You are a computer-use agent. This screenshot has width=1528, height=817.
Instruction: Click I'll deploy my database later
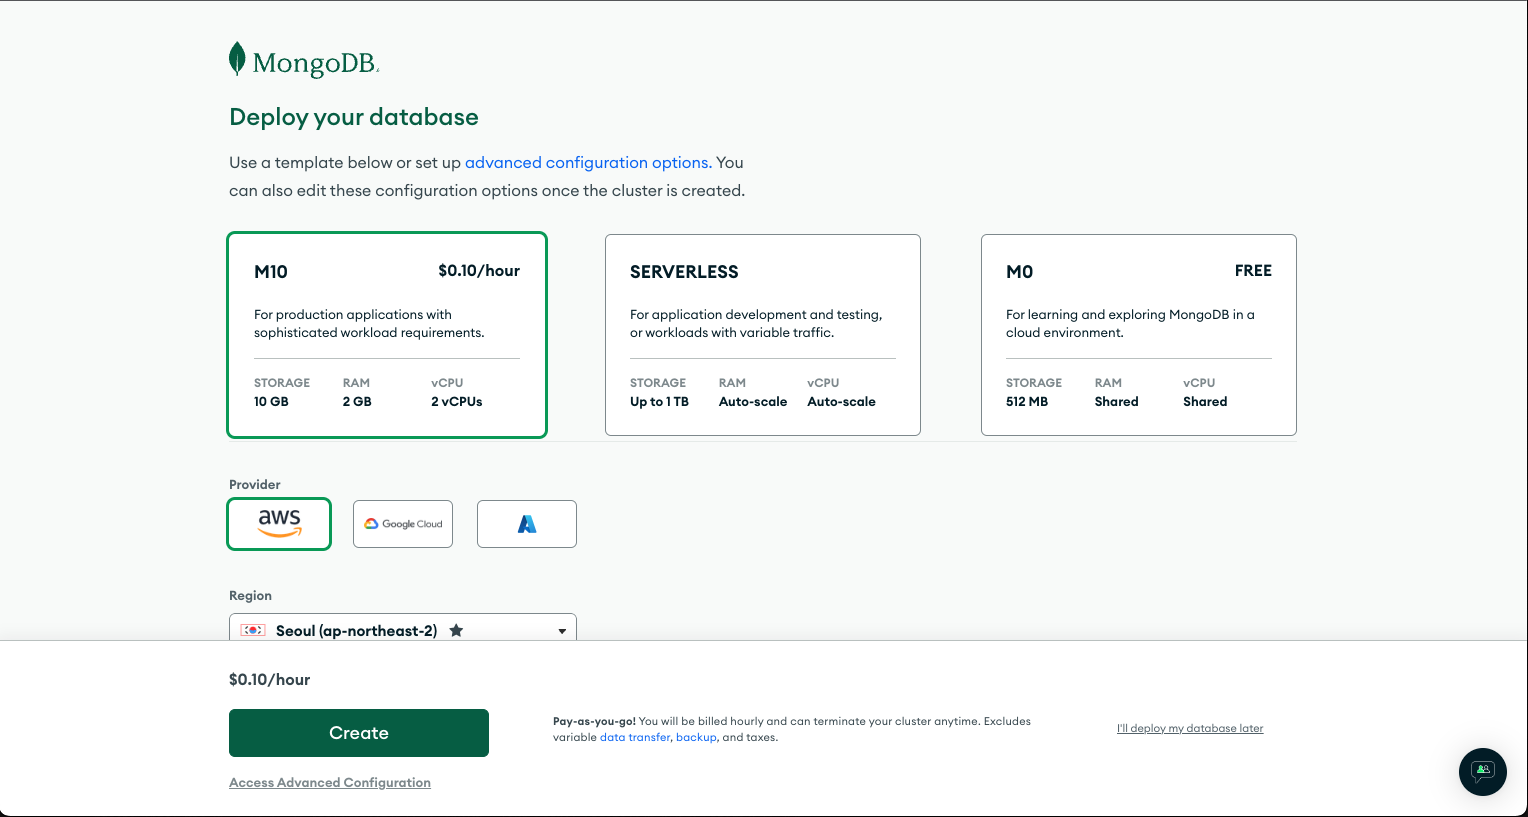[1190, 728]
